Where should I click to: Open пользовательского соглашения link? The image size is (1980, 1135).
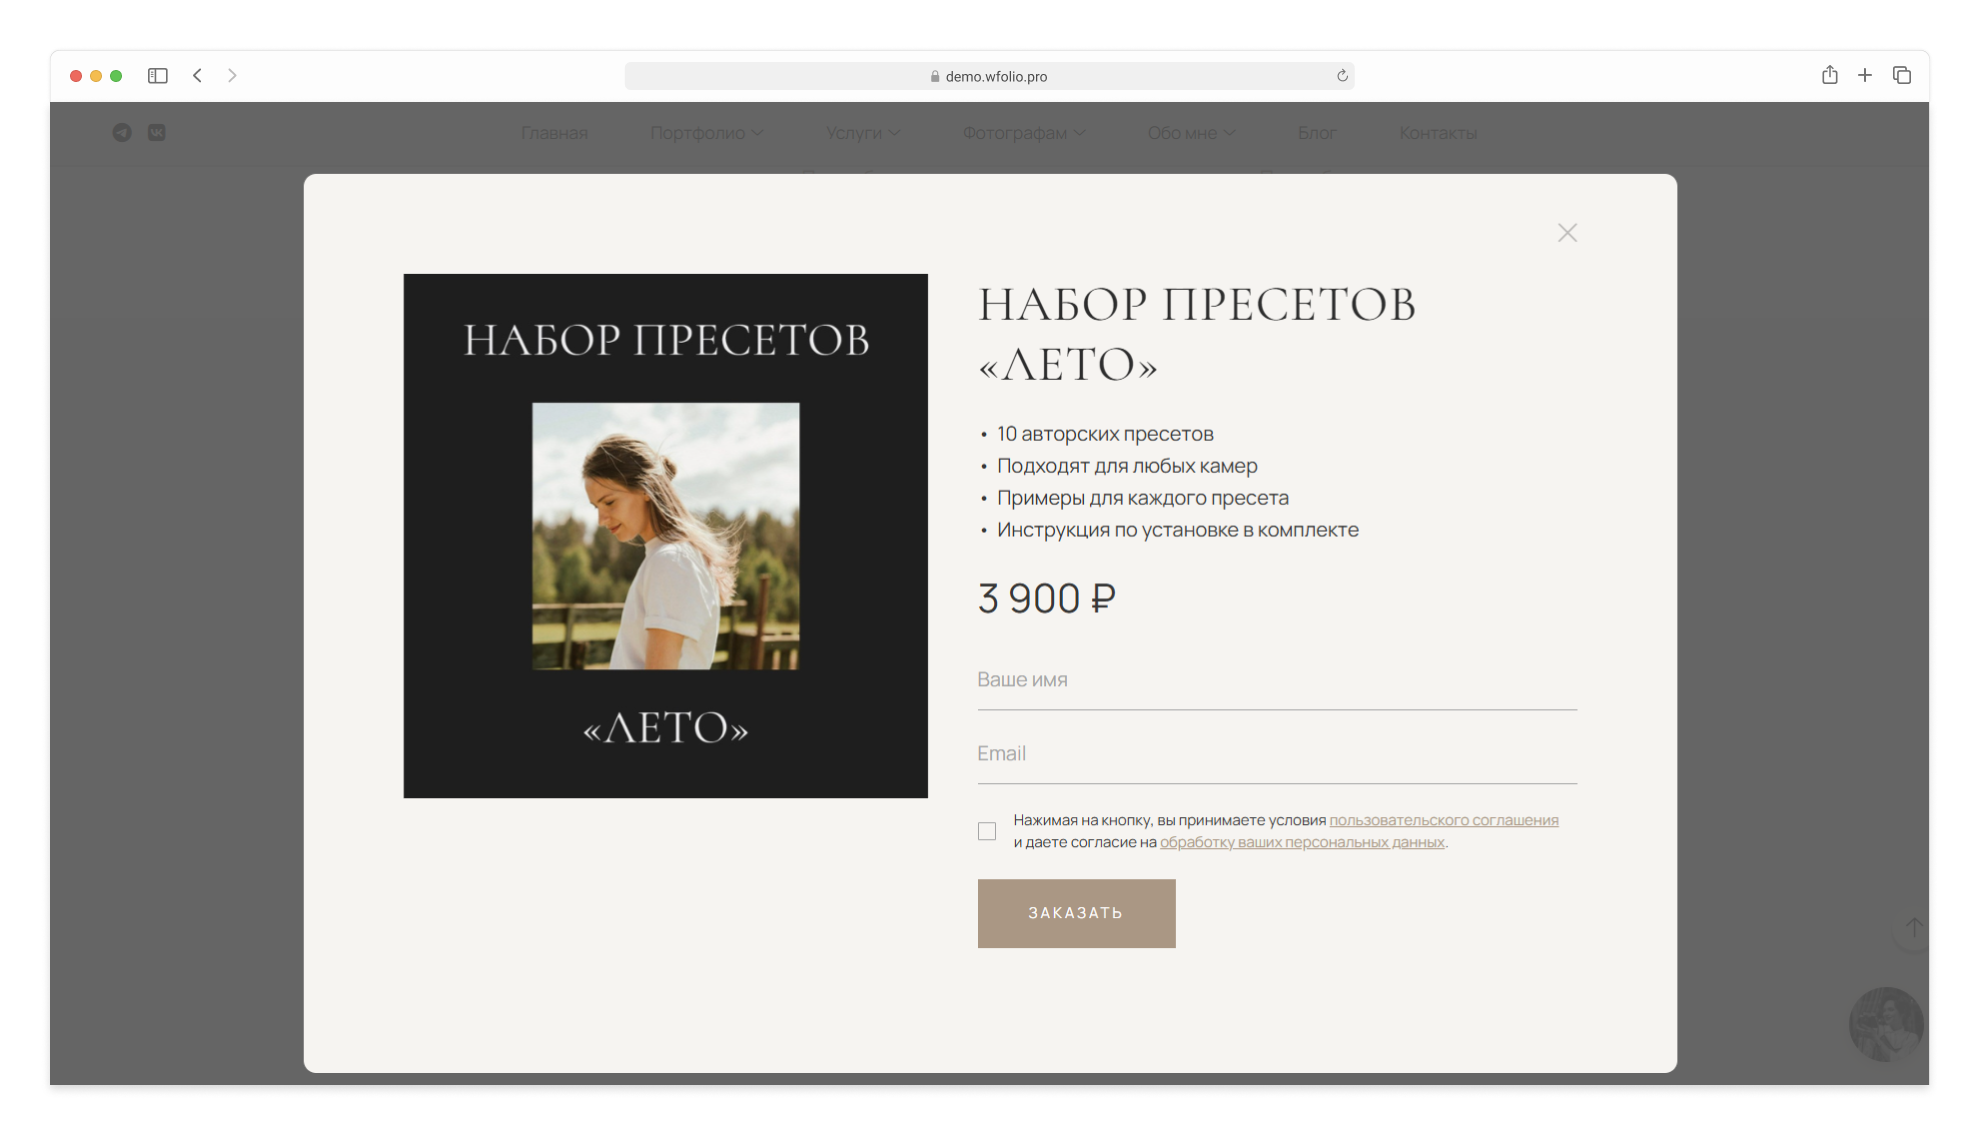pyautogui.click(x=1443, y=820)
